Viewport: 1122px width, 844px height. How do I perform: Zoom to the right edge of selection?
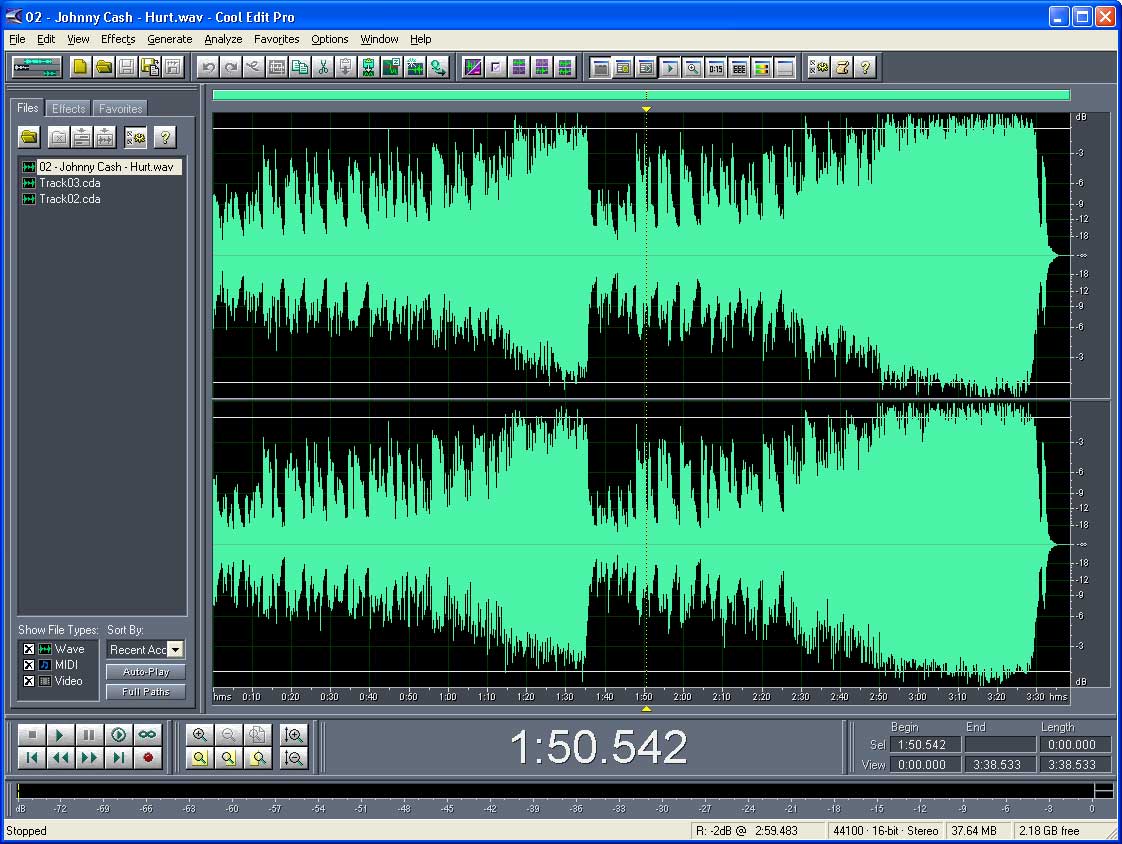point(257,757)
